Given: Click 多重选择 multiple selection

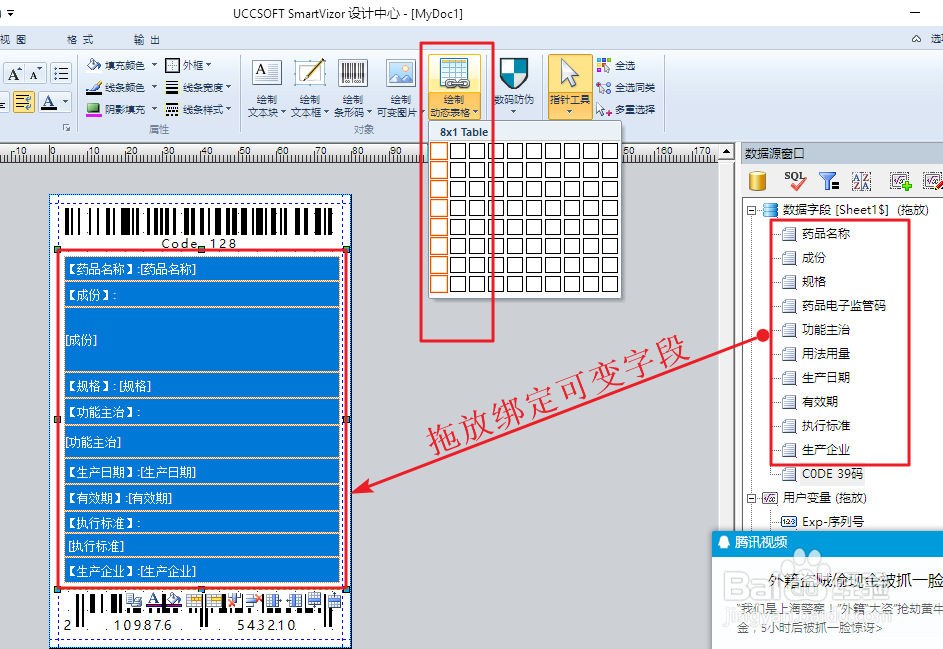Looking at the screenshot, I should [x=625, y=109].
